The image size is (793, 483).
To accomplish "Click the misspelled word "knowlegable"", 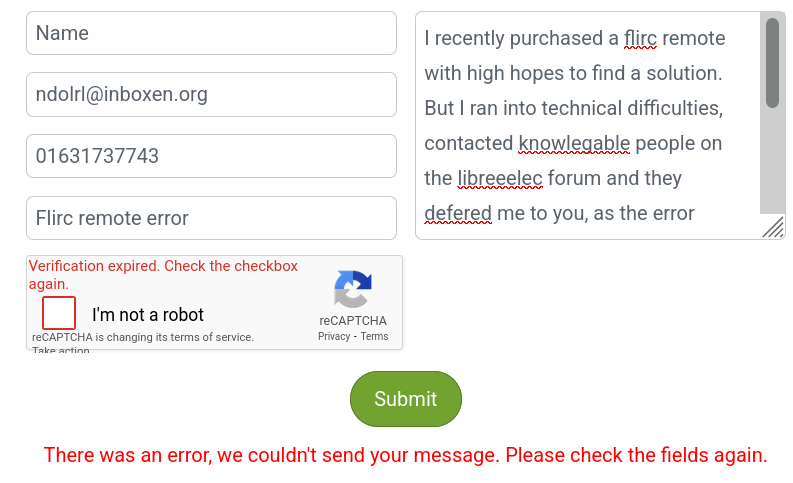I will tap(574, 143).
